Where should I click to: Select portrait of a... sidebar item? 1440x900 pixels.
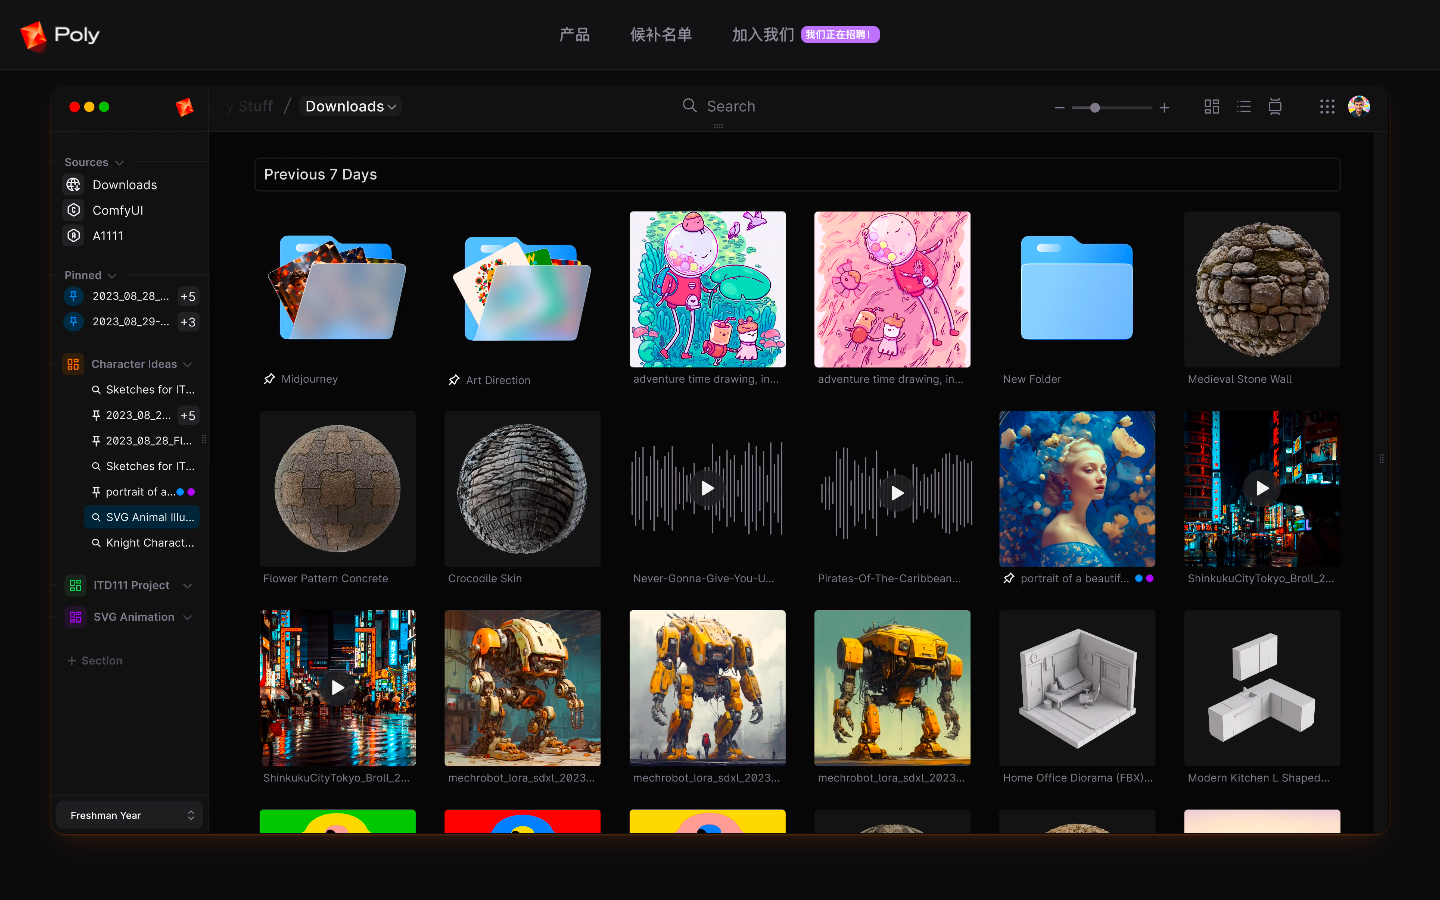(x=142, y=492)
